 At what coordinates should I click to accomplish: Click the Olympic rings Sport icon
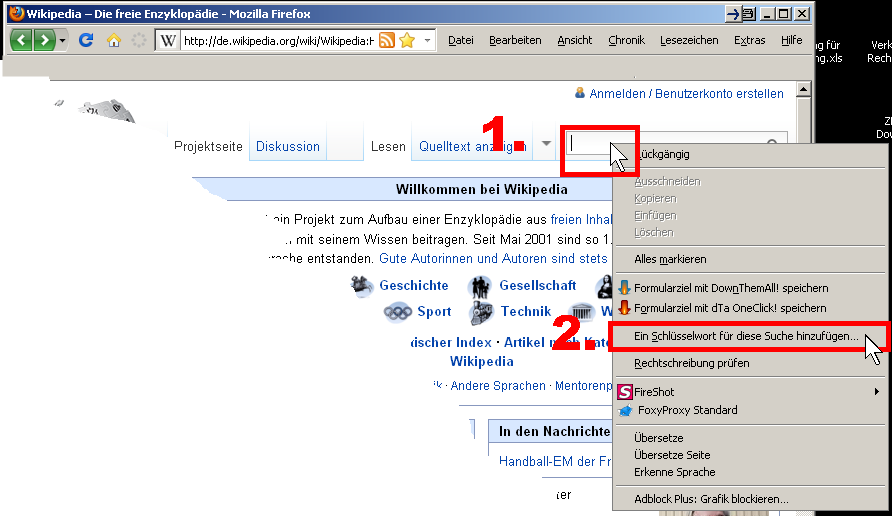click(397, 312)
